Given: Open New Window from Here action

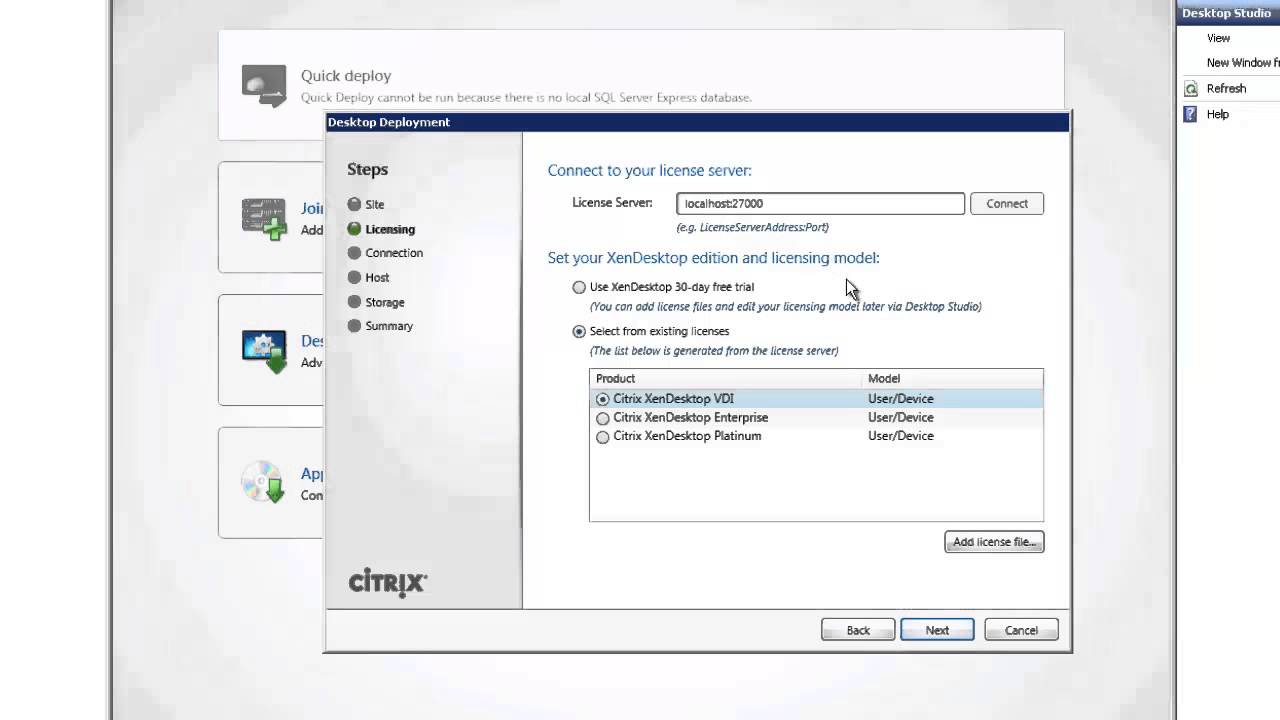Looking at the screenshot, I should 1243,63.
